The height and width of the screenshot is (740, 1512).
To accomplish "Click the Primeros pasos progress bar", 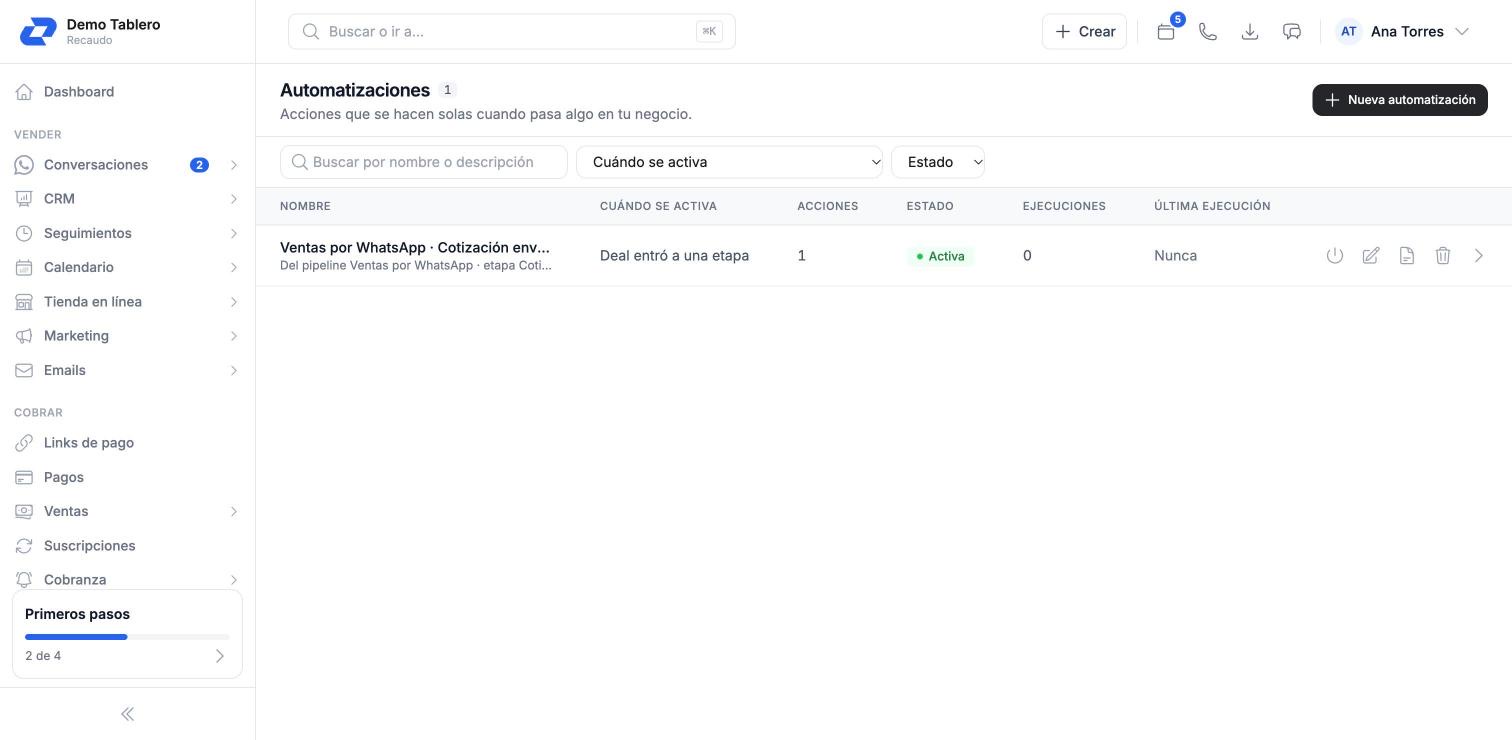I will pos(127,637).
